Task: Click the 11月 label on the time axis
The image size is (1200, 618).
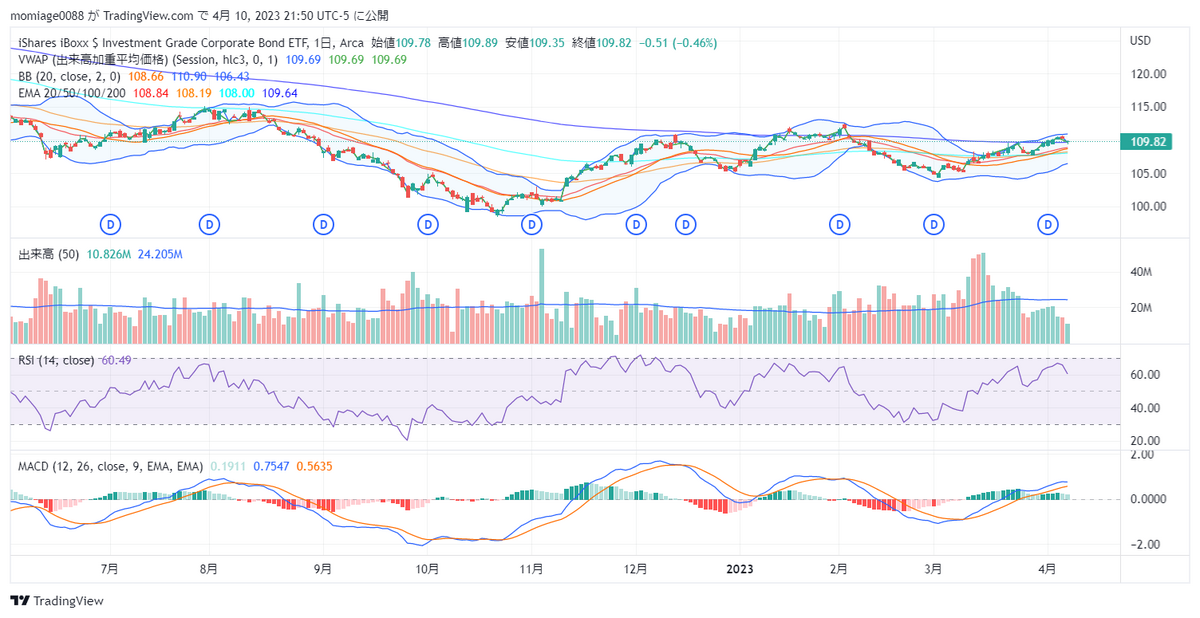Action: pyautogui.click(x=531, y=569)
